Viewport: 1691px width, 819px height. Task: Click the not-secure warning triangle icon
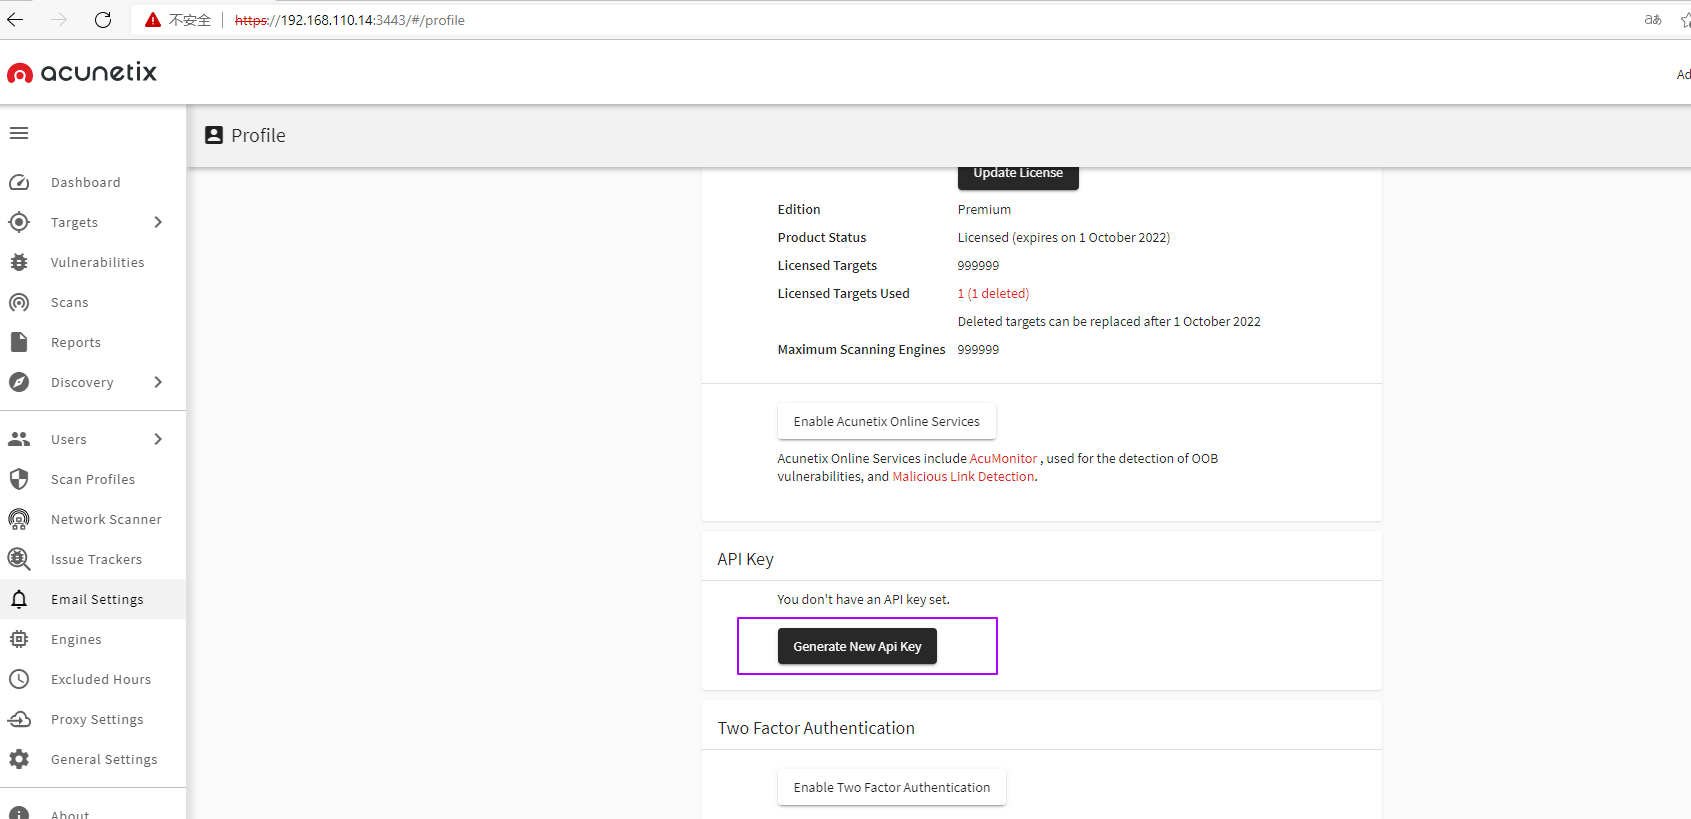(153, 20)
